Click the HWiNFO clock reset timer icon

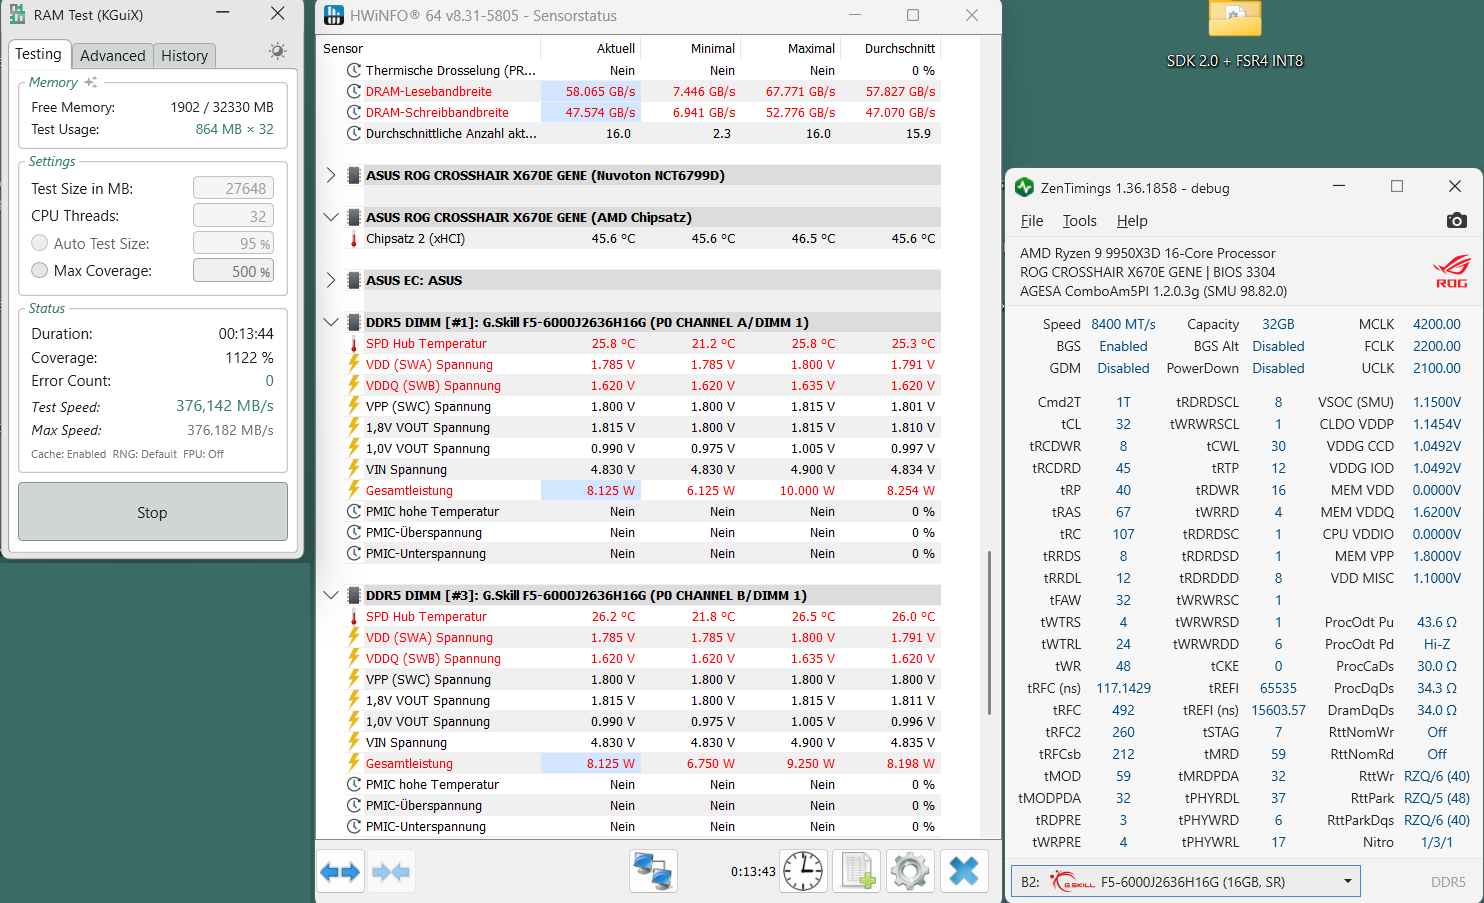point(803,871)
